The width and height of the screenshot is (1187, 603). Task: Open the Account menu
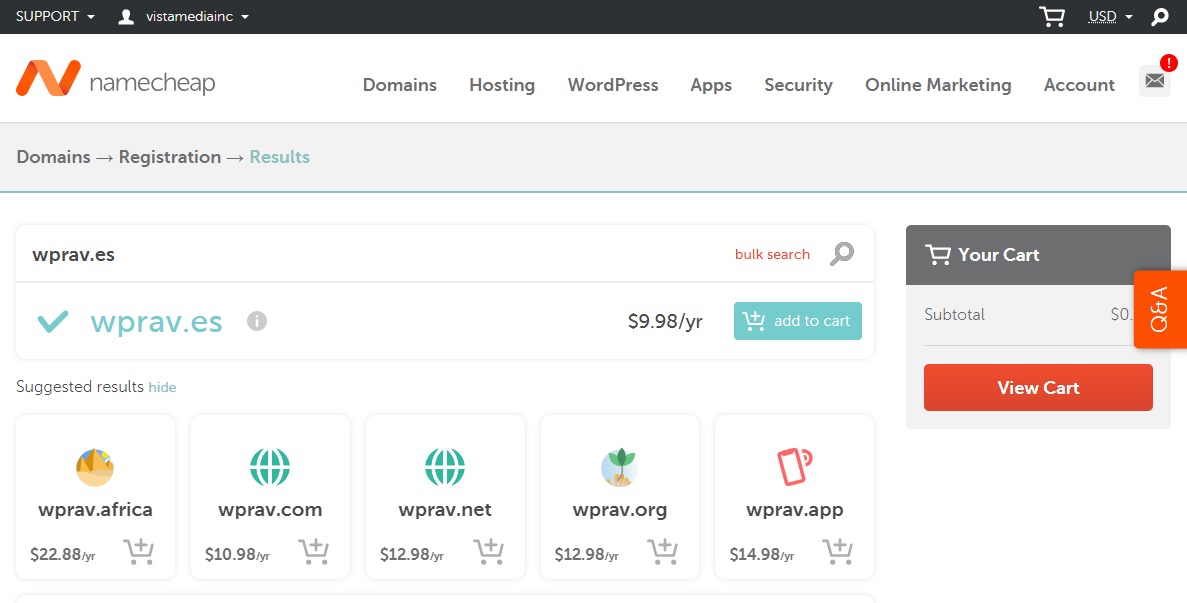1080,85
